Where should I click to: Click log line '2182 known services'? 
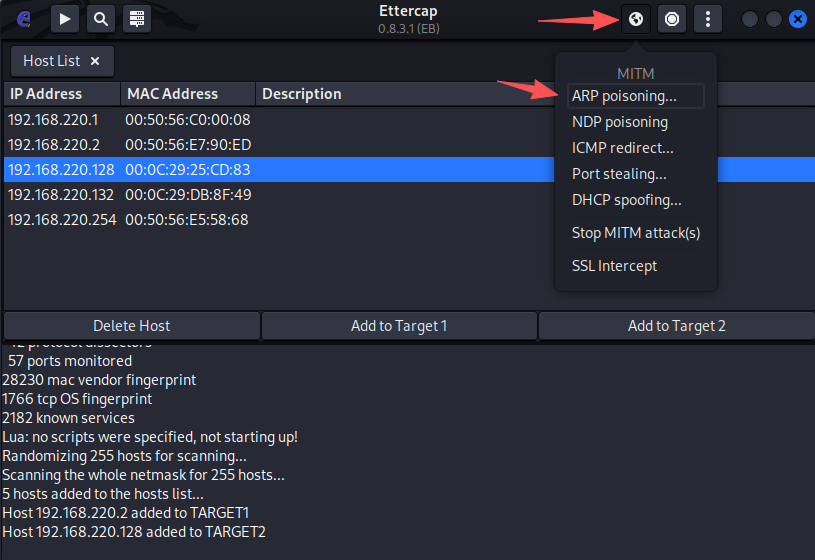(x=68, y=418)
